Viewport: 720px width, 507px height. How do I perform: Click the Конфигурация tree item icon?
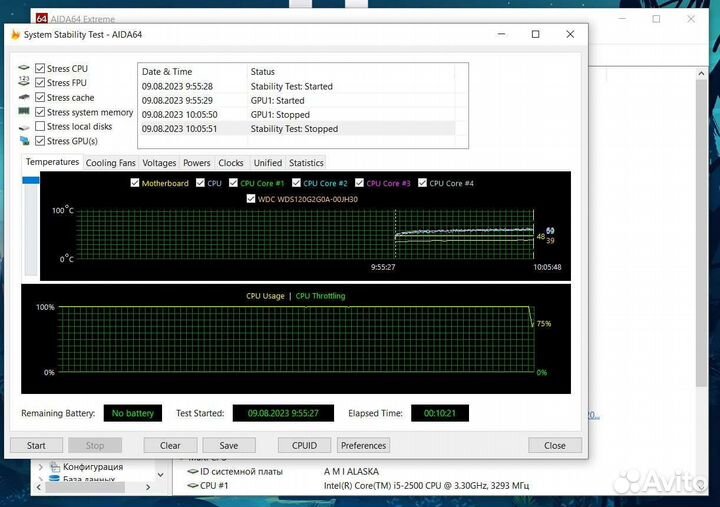tap(55, 467)
